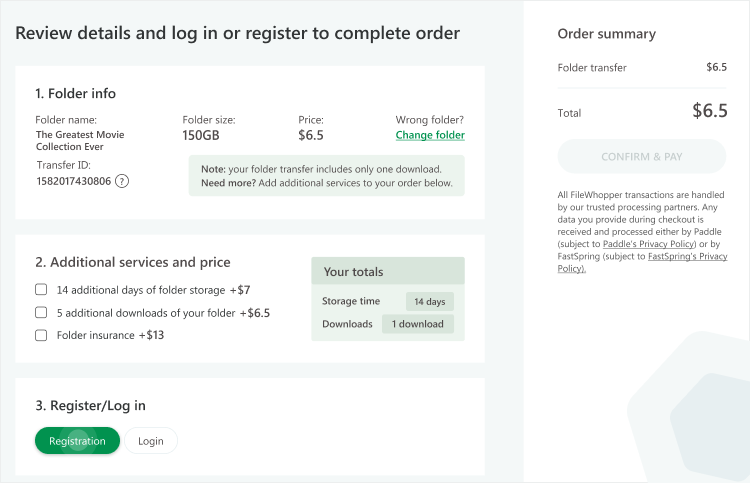
Task: Tick the 14 additional days storage checkbox
Action: [41, 289]
